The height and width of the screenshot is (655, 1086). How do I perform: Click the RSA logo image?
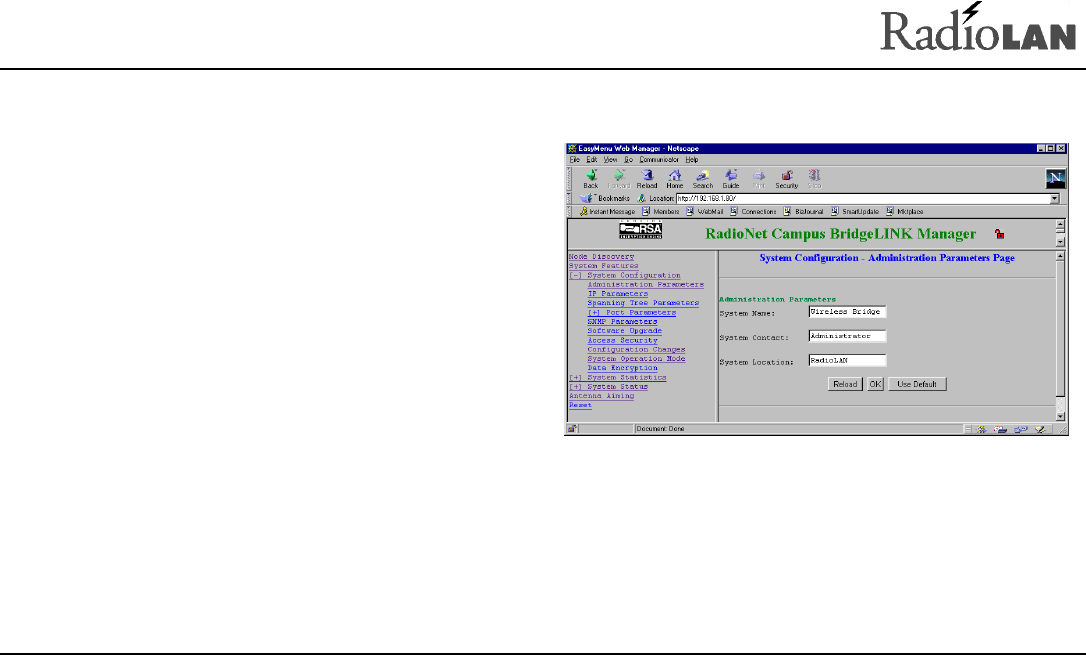(641, 230)
